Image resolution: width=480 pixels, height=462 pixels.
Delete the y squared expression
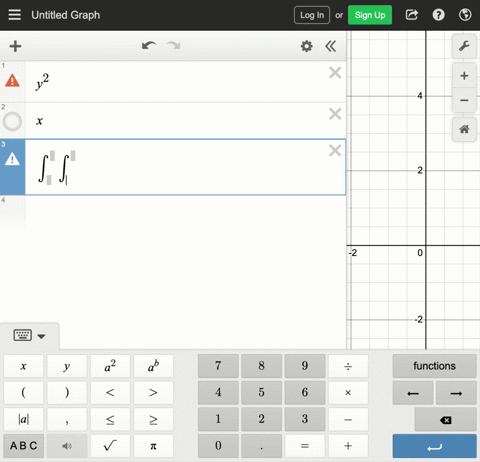(x=335, y=73)
